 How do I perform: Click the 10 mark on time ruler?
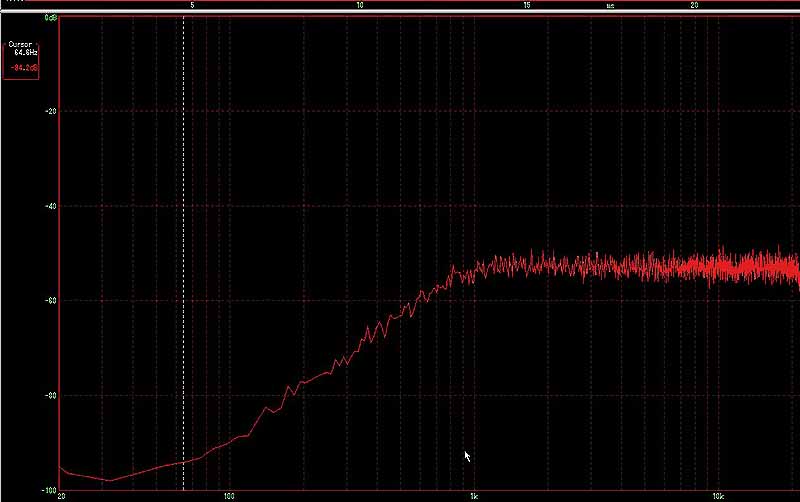(359, 6)
